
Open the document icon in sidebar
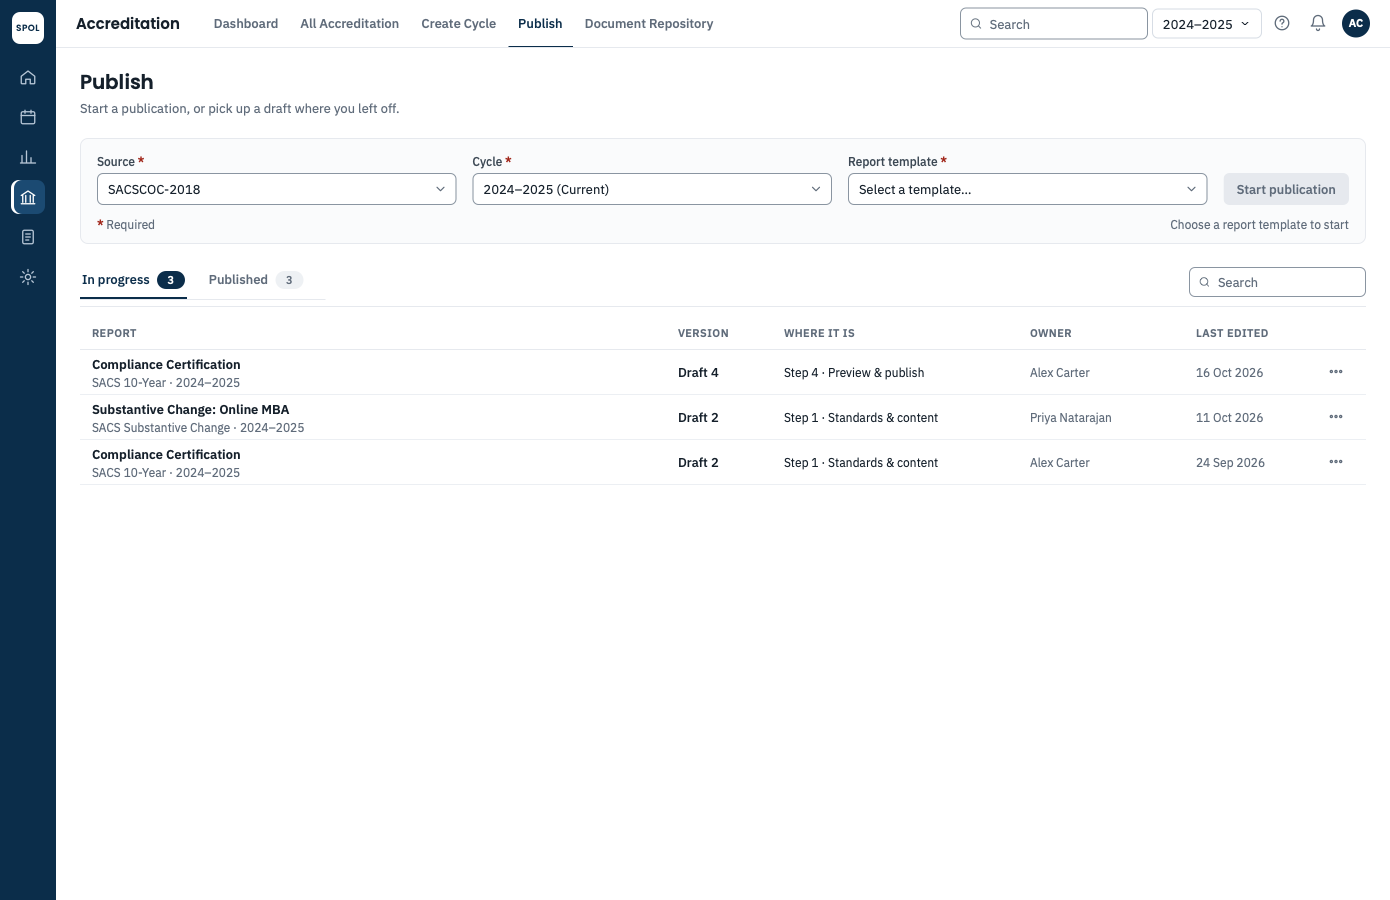(x=28, y=237)
